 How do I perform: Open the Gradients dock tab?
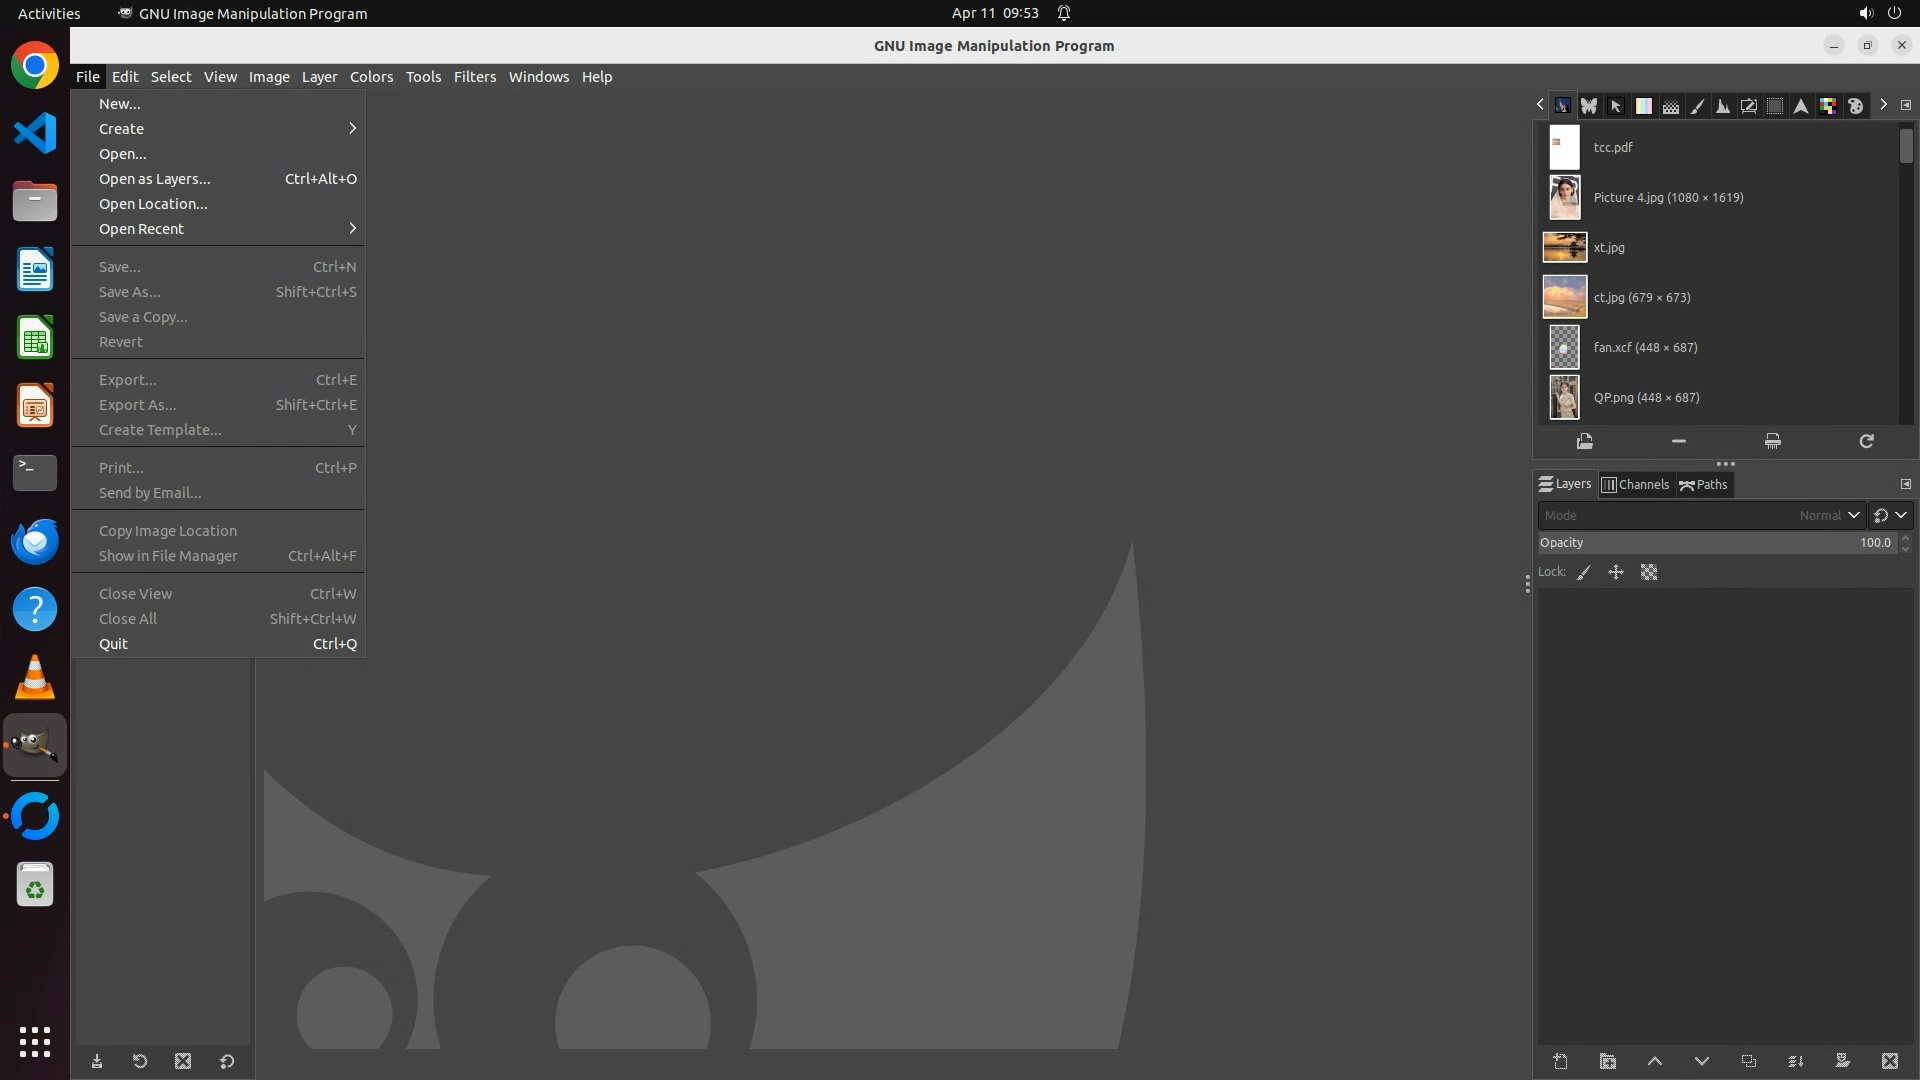pyautogui.click(x=1643, y=105)
